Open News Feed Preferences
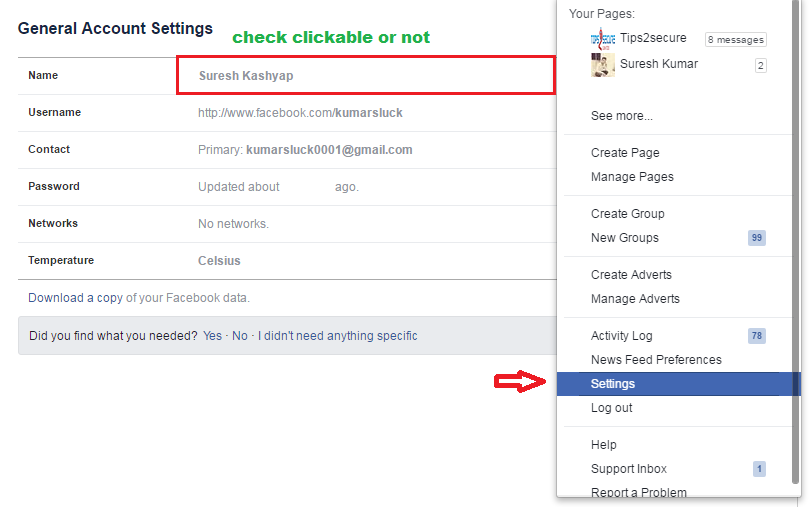The width and height of the screenshot is (811, 507). (x=656, y=360)
